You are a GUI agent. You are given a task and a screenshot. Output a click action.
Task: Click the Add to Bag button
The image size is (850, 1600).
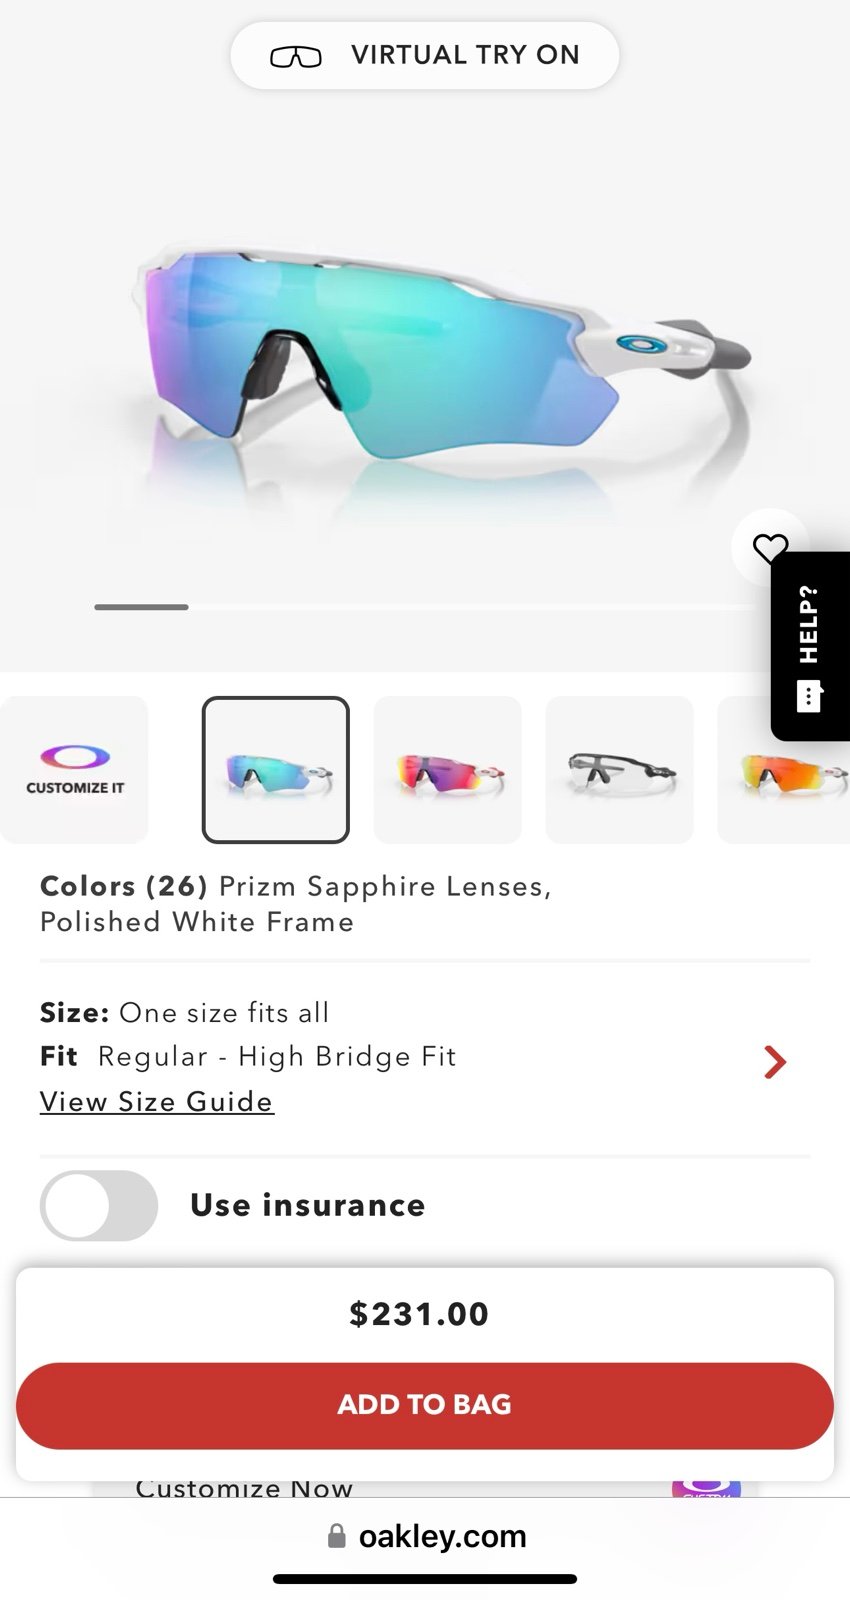(x=425, y=1405)
